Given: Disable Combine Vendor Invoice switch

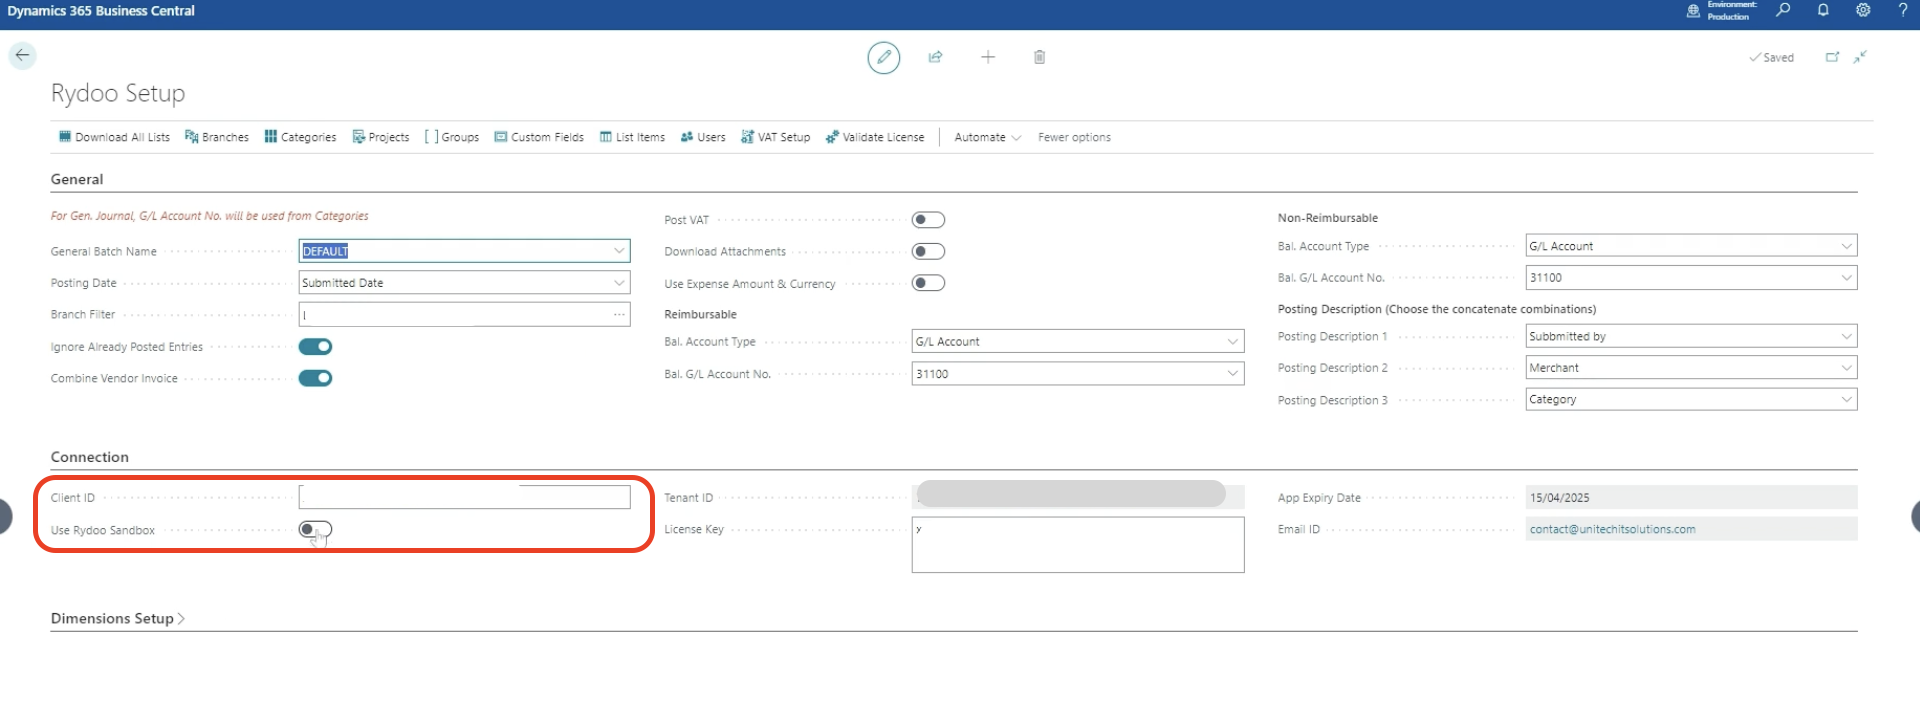Looking at the screenshot, I should [315, 378].
